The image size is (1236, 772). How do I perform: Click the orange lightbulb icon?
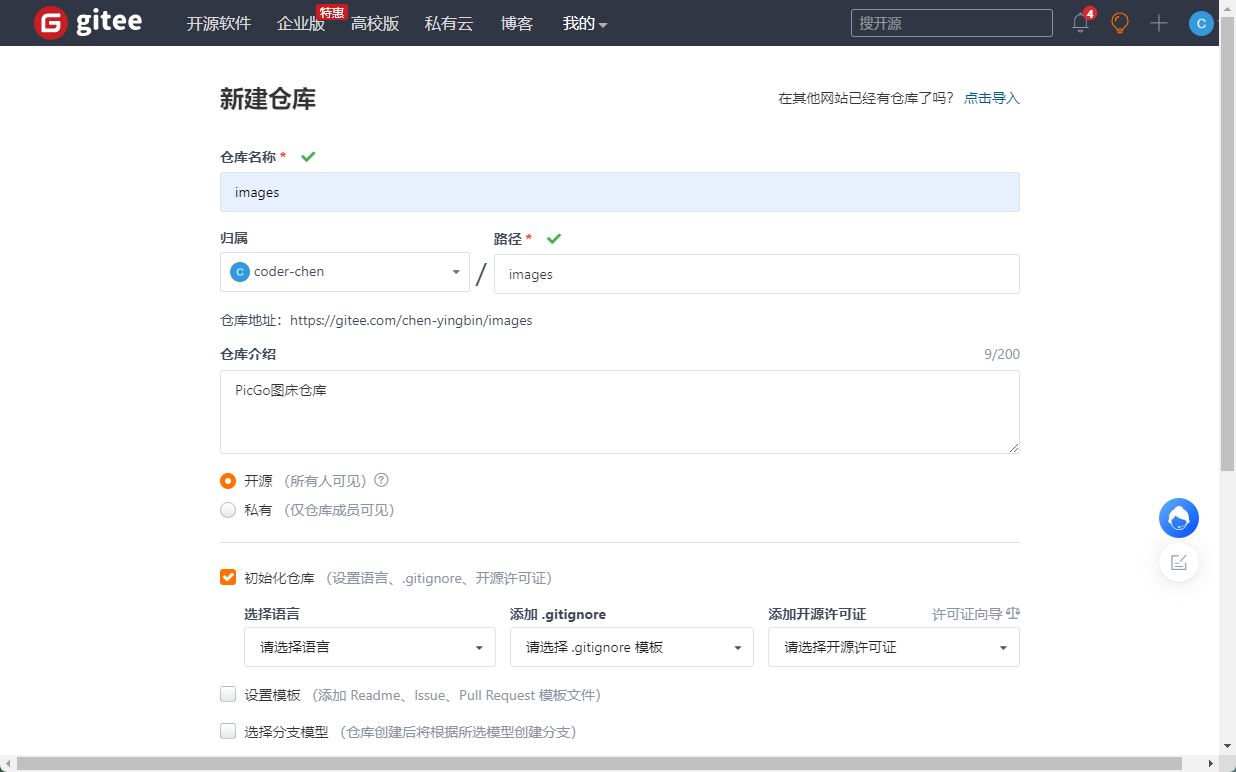1120,23
